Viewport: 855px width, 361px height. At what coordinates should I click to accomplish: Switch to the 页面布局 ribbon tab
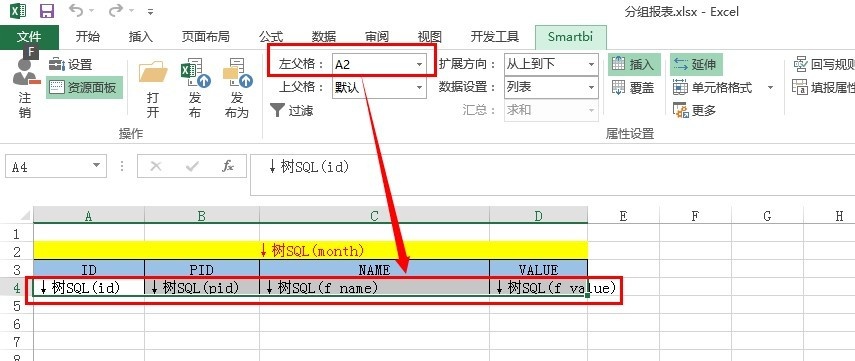[205, 37]
